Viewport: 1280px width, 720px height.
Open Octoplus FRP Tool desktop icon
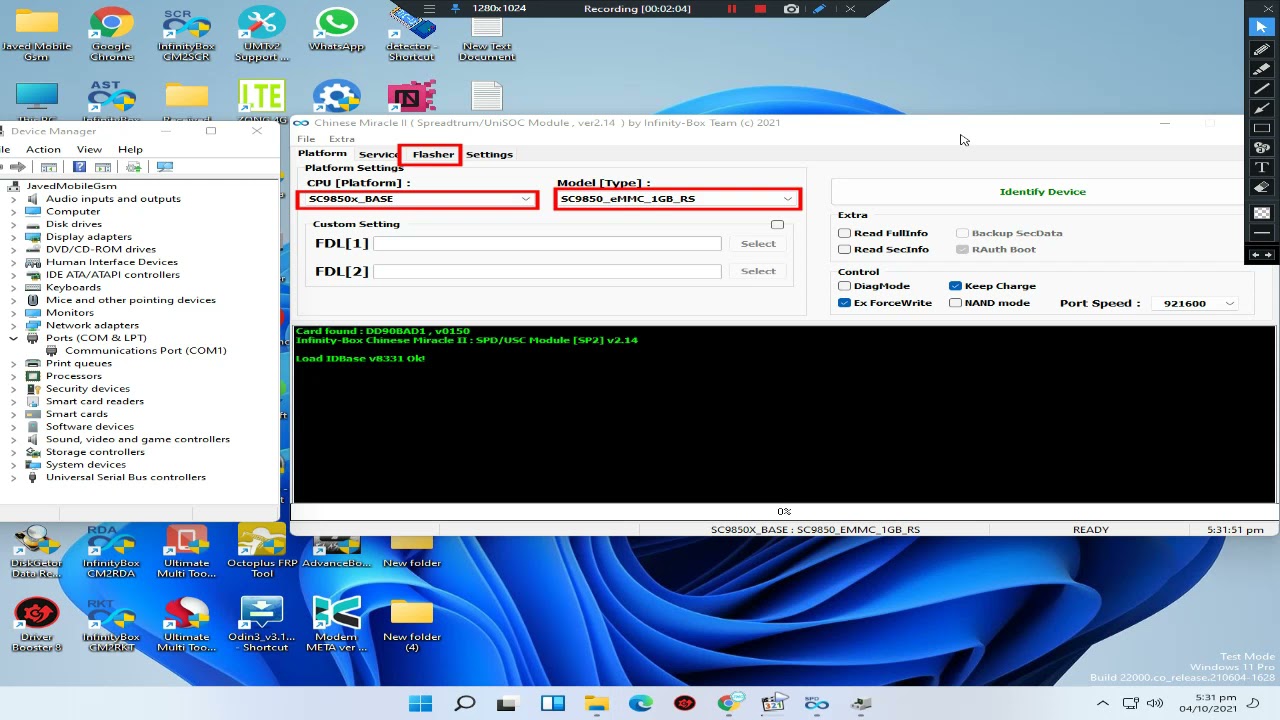coord(262,552)
